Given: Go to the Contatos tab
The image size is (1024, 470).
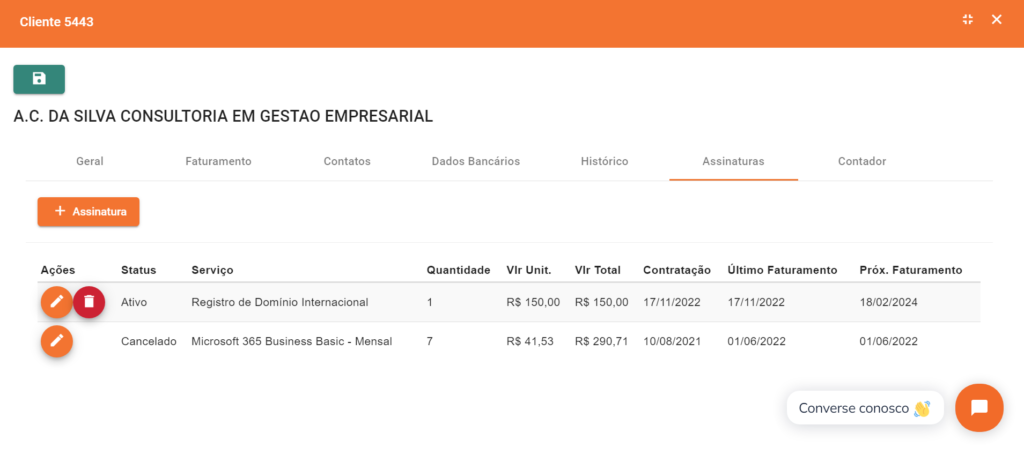Looking at the screenshot, I should coord(347,161).
